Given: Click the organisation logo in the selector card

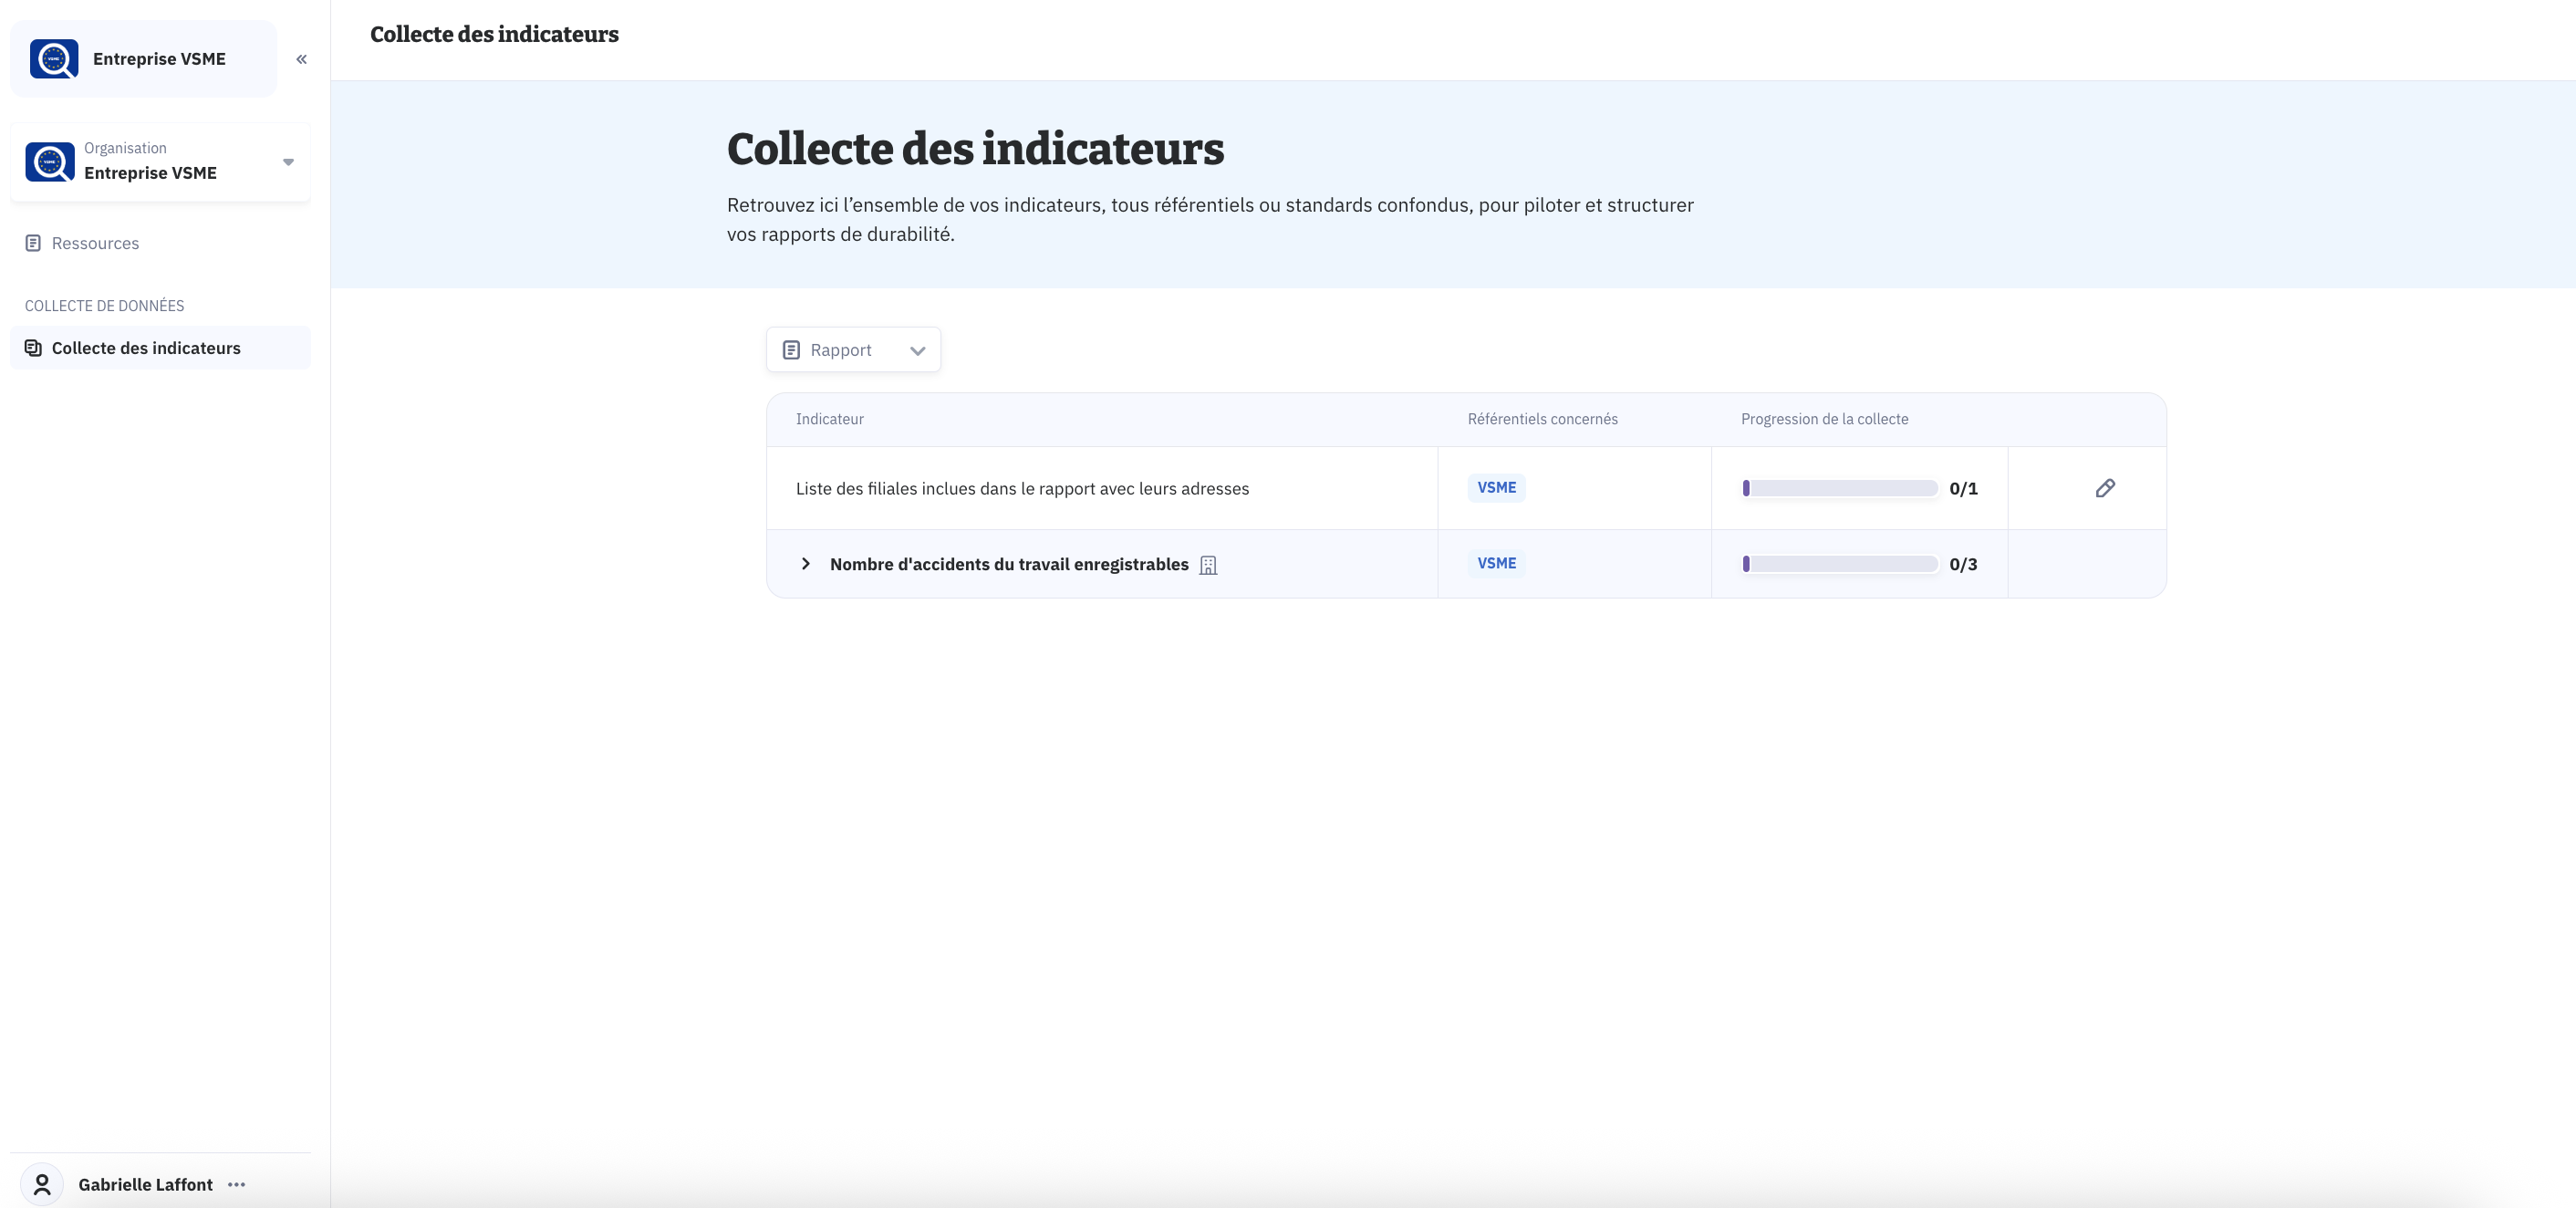Looking at the screenshot, I should pyautogui.click(x=50, y=162).
